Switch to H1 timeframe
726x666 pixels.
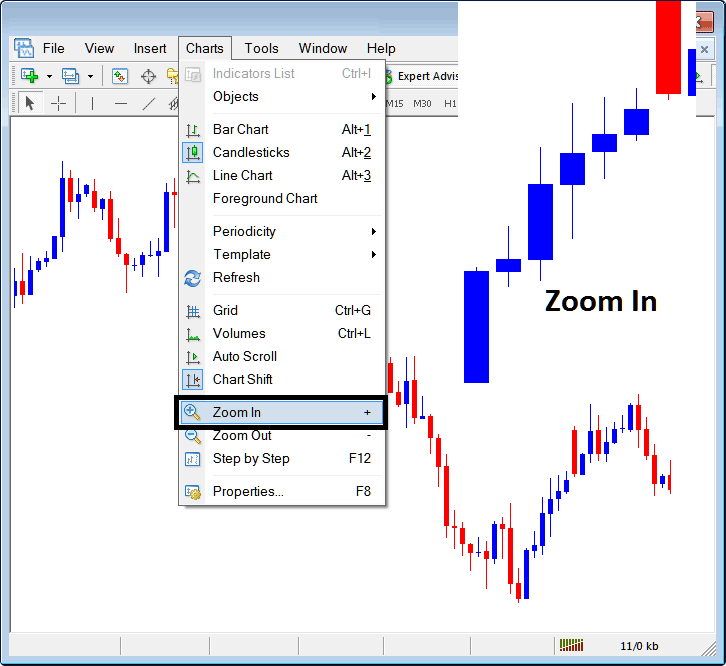tap(450, 104)
